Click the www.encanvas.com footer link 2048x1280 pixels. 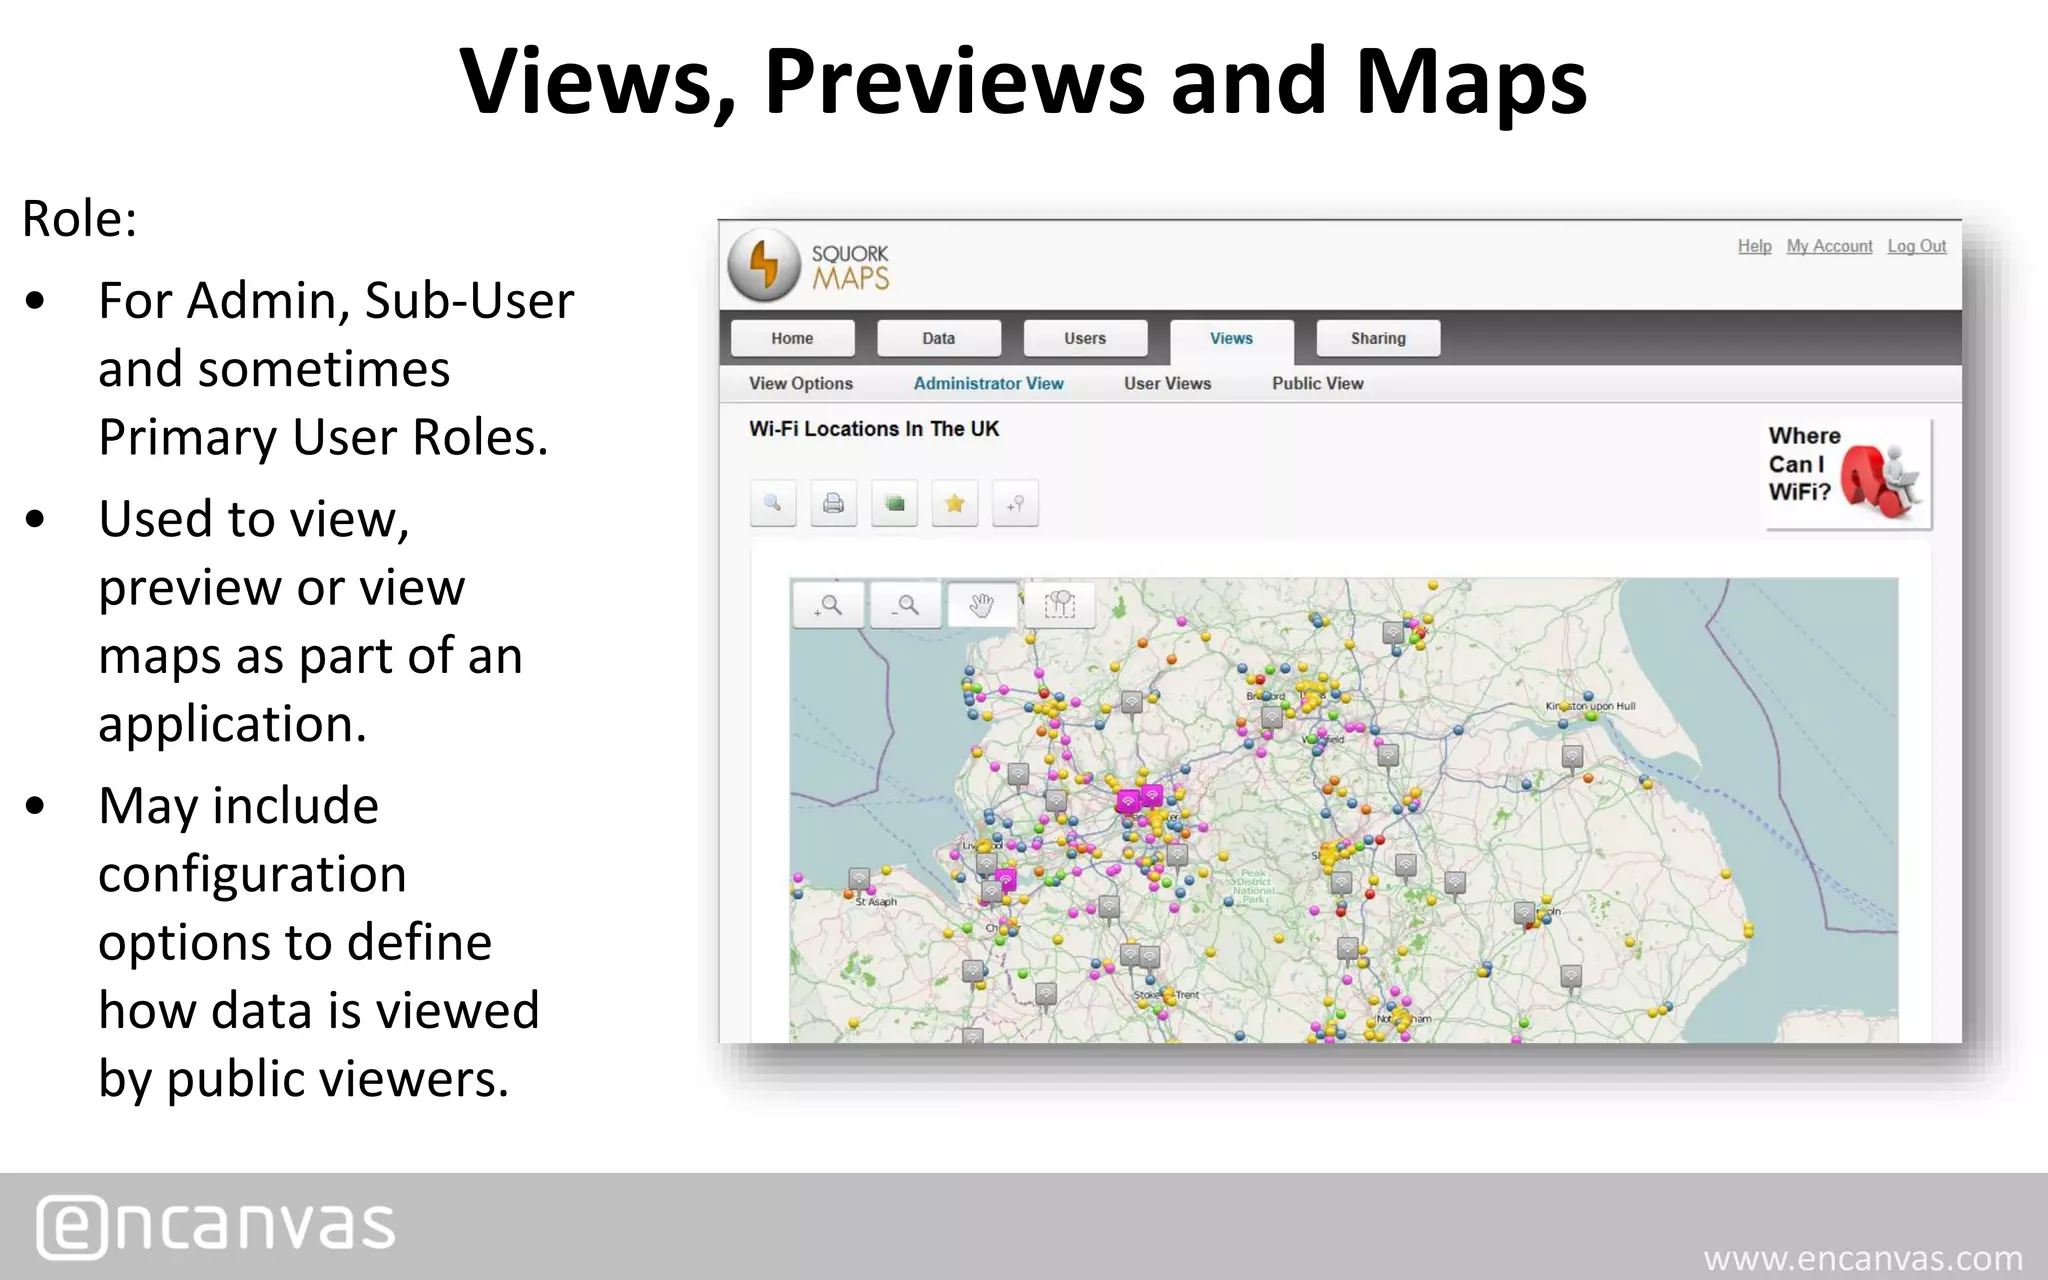click(x=1863, y=1258)
